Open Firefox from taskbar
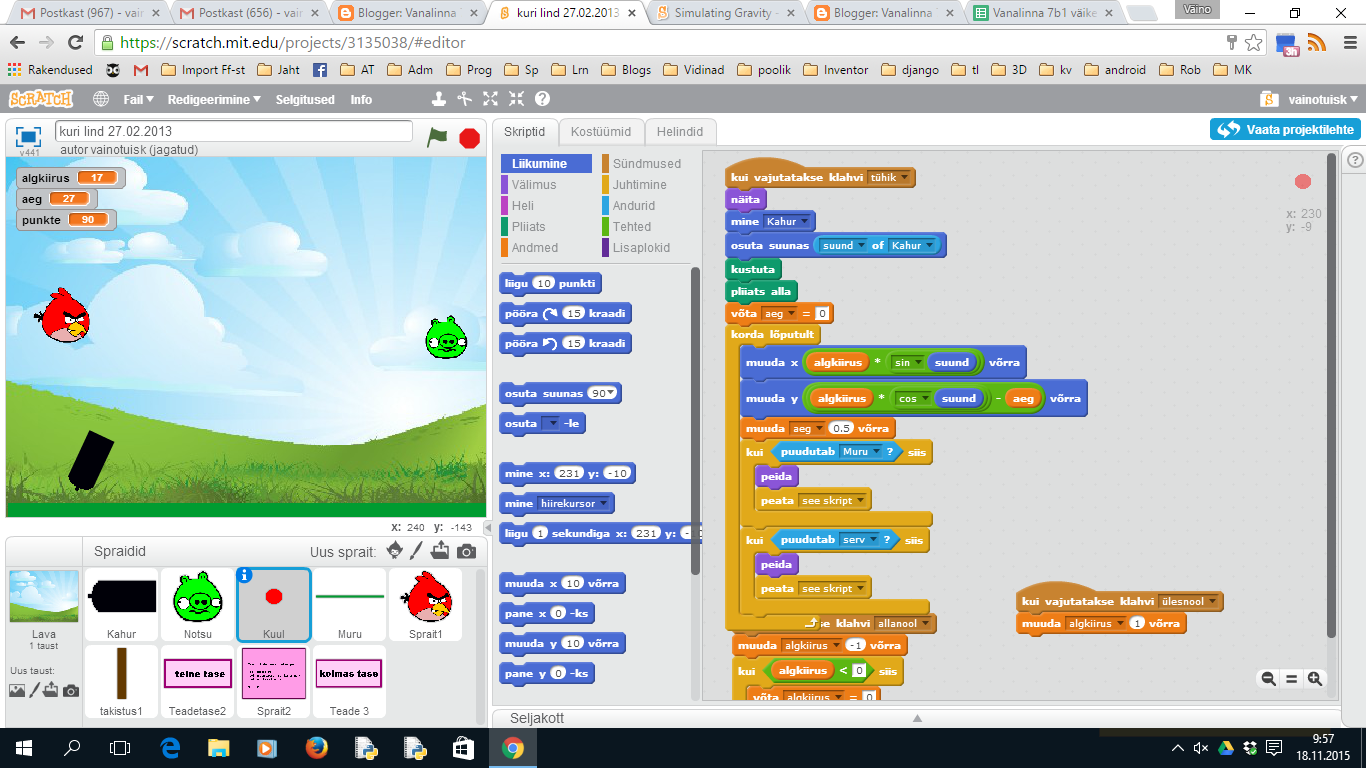The height and width of the screenshot is (768, 1366). [317, 748]
